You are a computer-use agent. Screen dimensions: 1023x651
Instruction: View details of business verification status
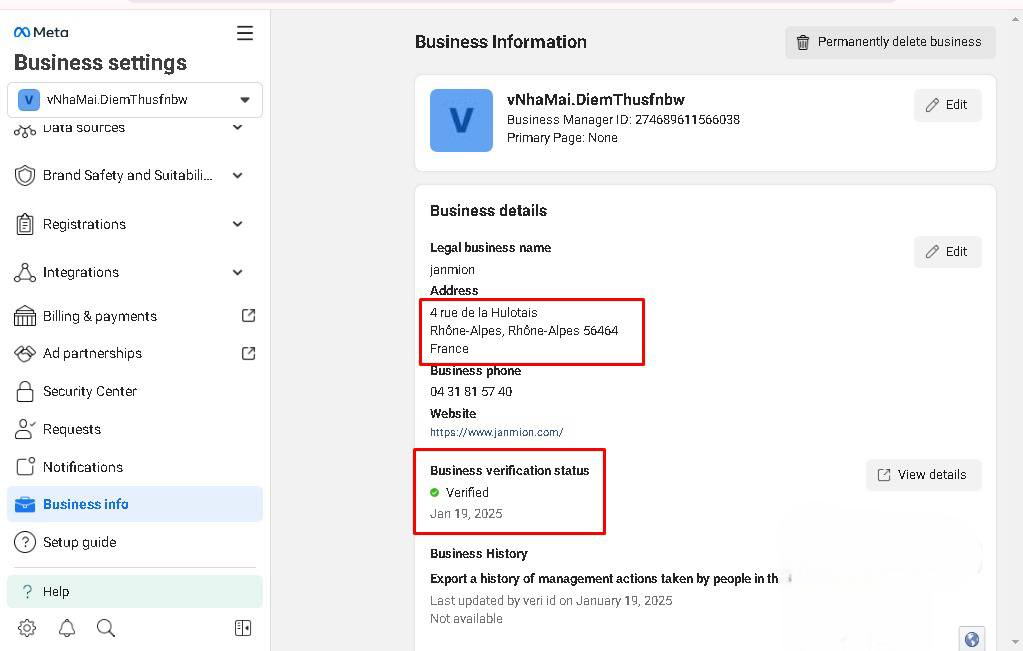pos(923,475)
